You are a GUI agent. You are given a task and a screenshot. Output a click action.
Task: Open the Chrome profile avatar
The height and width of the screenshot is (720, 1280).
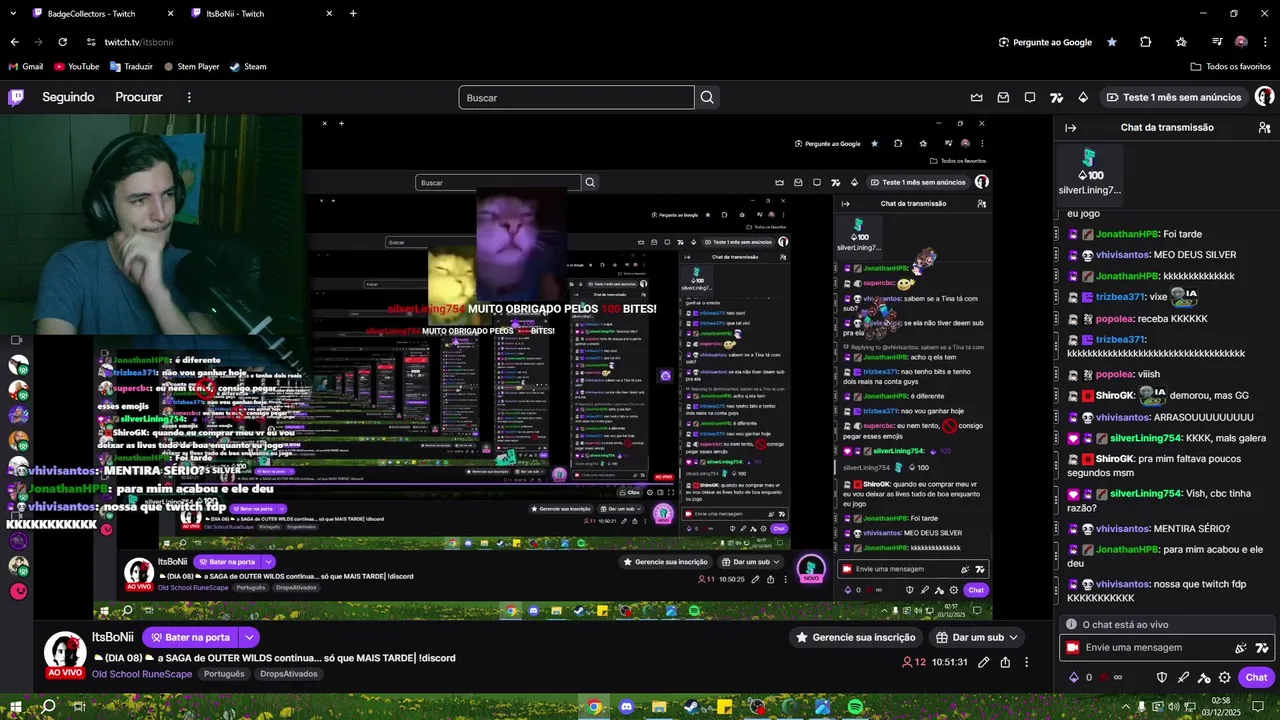pyautogui.click(x=1241, y=42)
